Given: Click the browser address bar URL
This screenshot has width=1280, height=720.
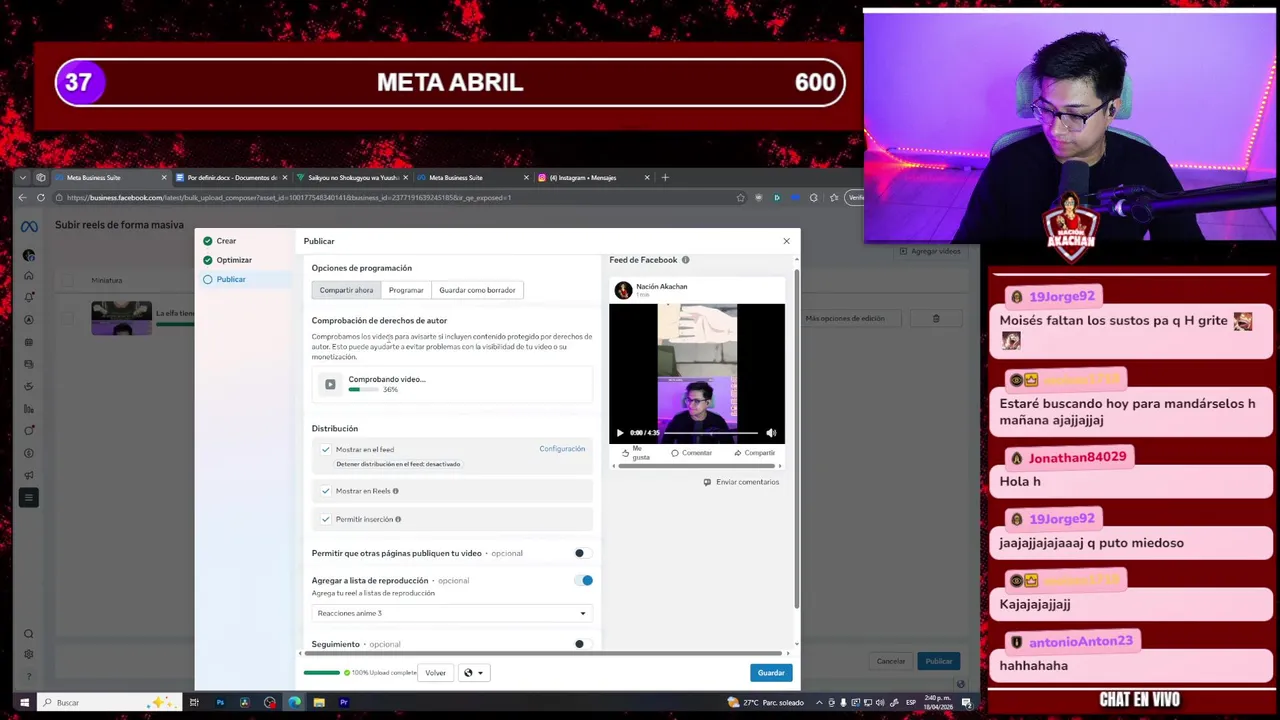Looking at the screenshot, I should pyautogui.click(x=290, y=198).
